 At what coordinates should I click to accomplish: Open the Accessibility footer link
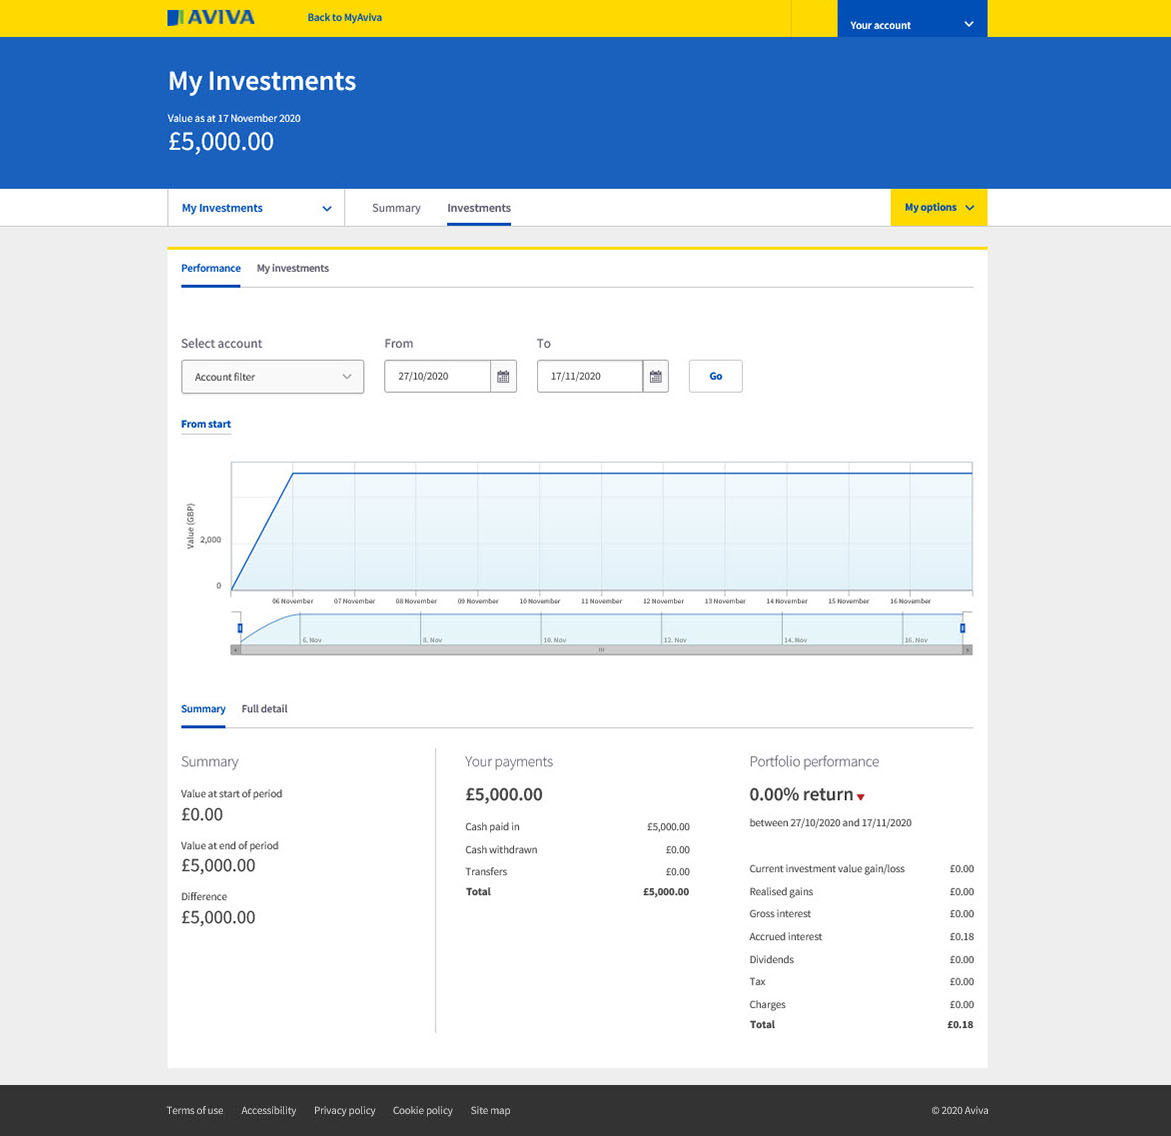click(x=269, y=1111)
